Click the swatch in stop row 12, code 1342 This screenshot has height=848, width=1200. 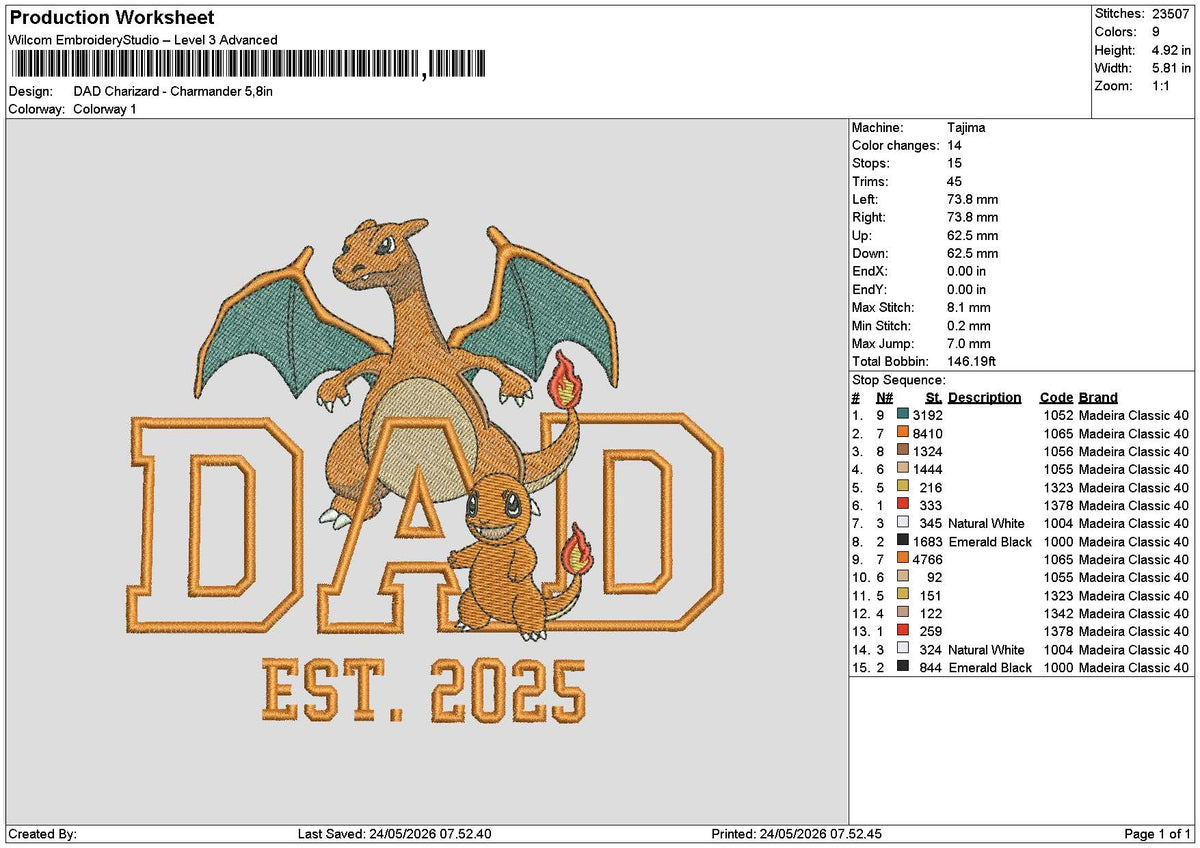[903, 613]
